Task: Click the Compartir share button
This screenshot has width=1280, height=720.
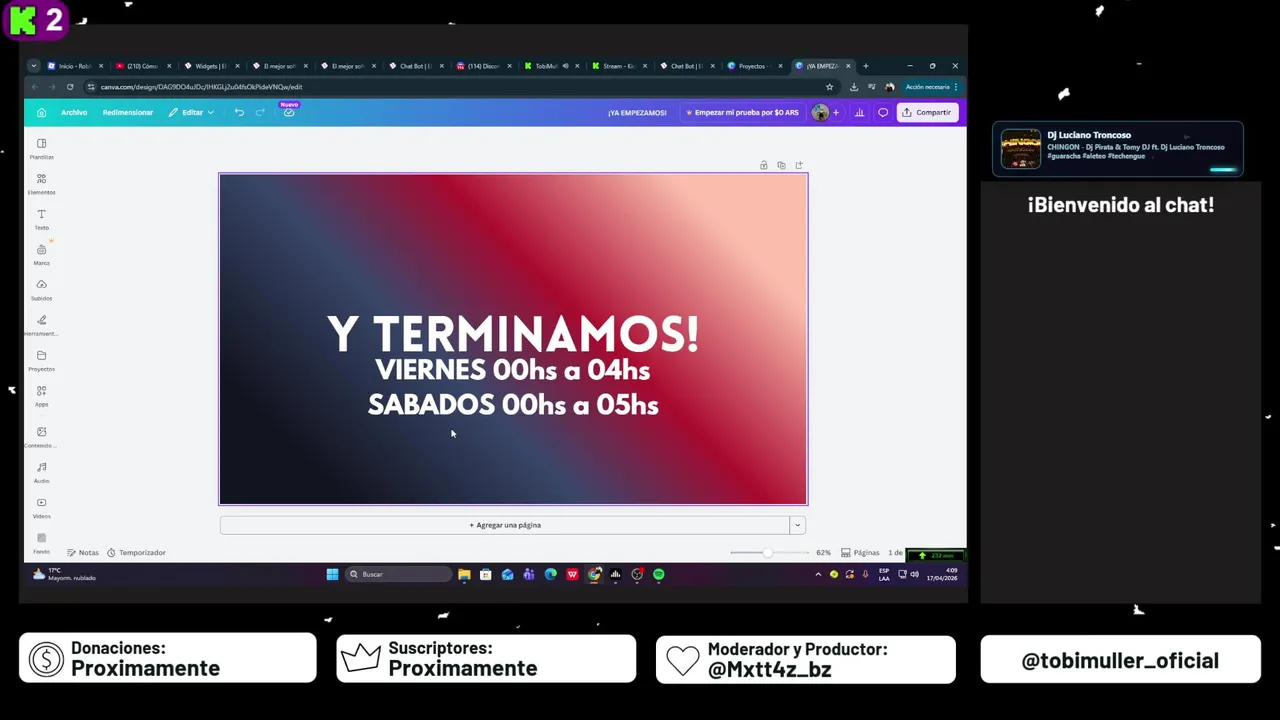Action: click(927, 112)
